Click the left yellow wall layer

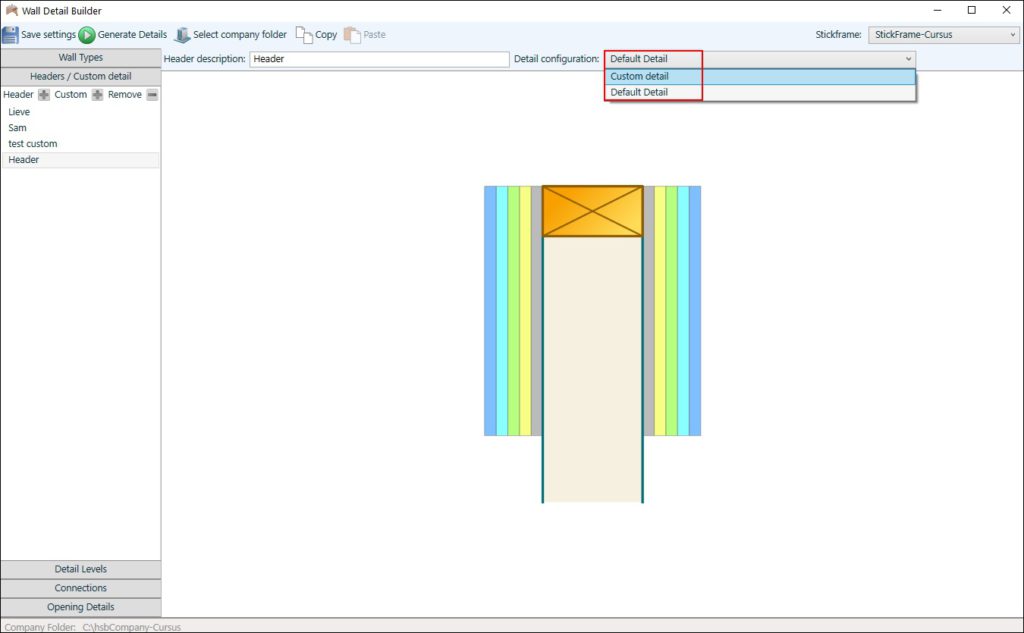(525, 311)
